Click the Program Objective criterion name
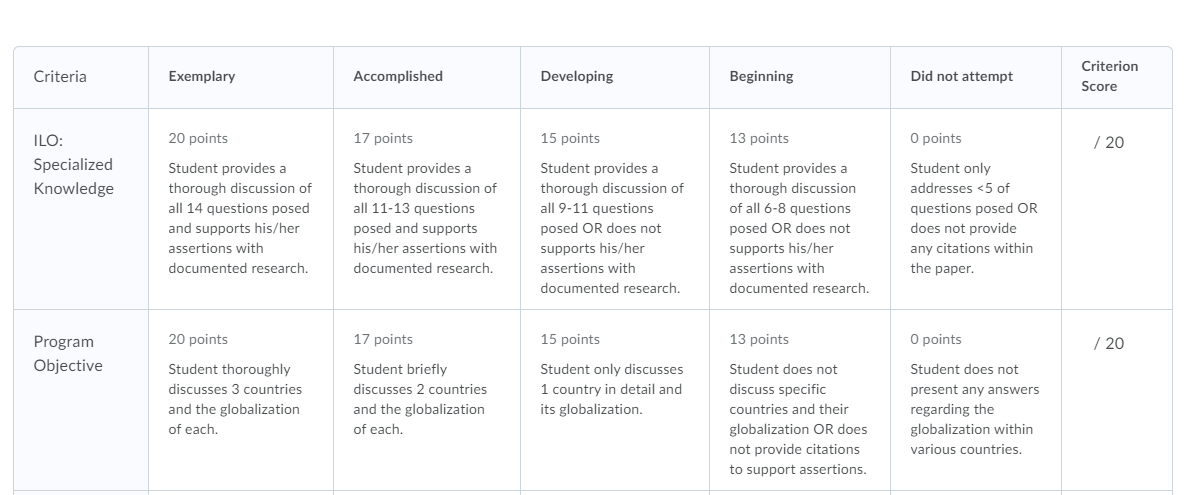 68,354
